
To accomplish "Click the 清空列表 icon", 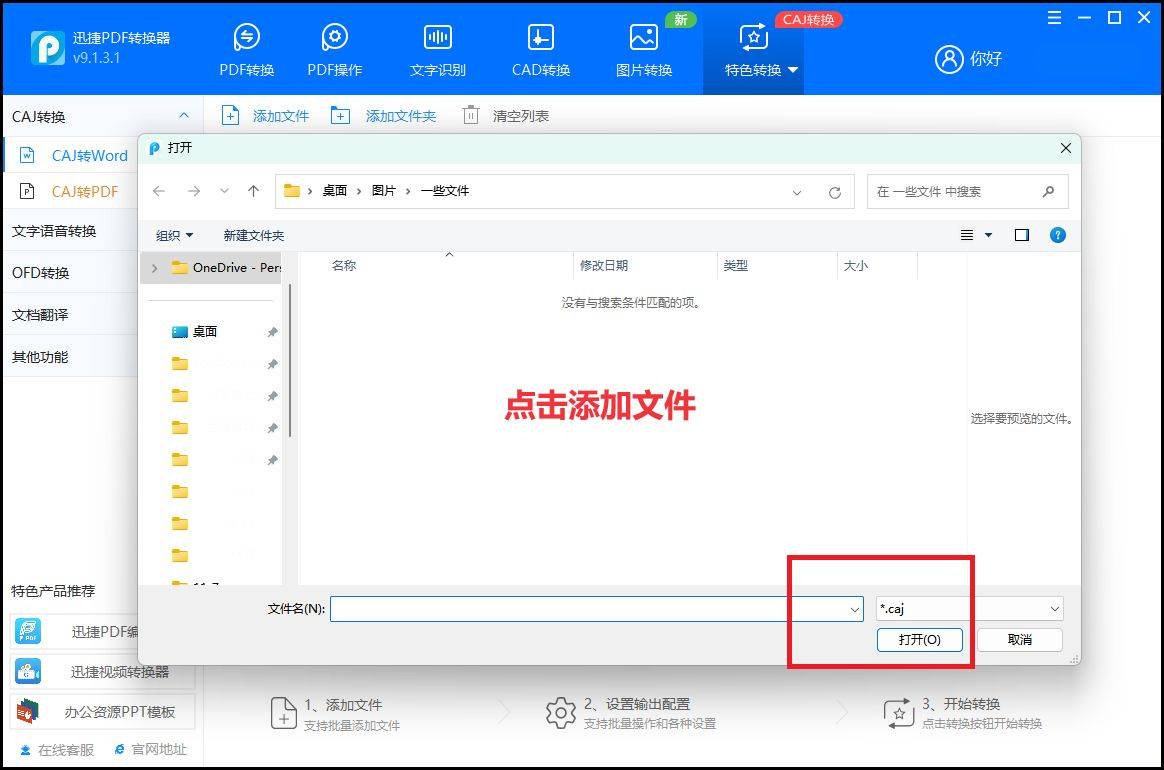I will 470,115.
